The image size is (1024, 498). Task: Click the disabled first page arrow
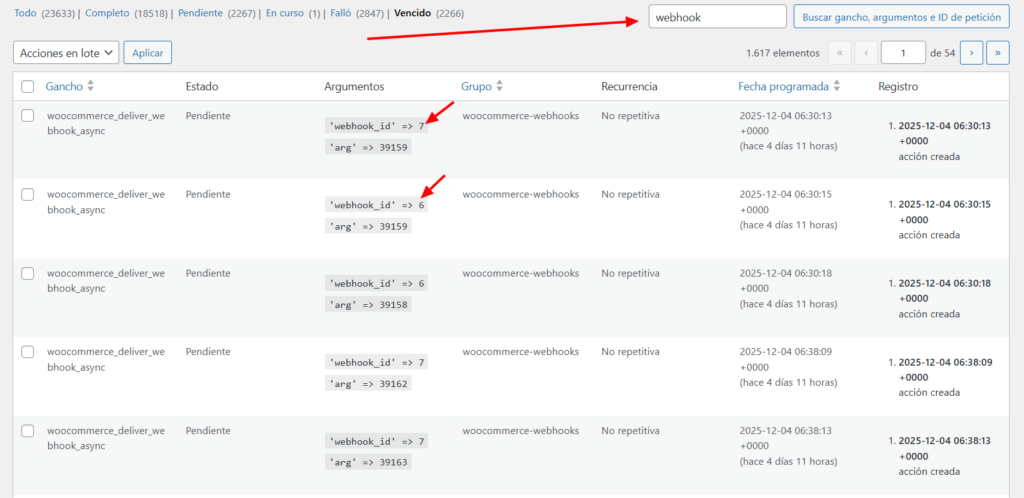pos(841,53)
